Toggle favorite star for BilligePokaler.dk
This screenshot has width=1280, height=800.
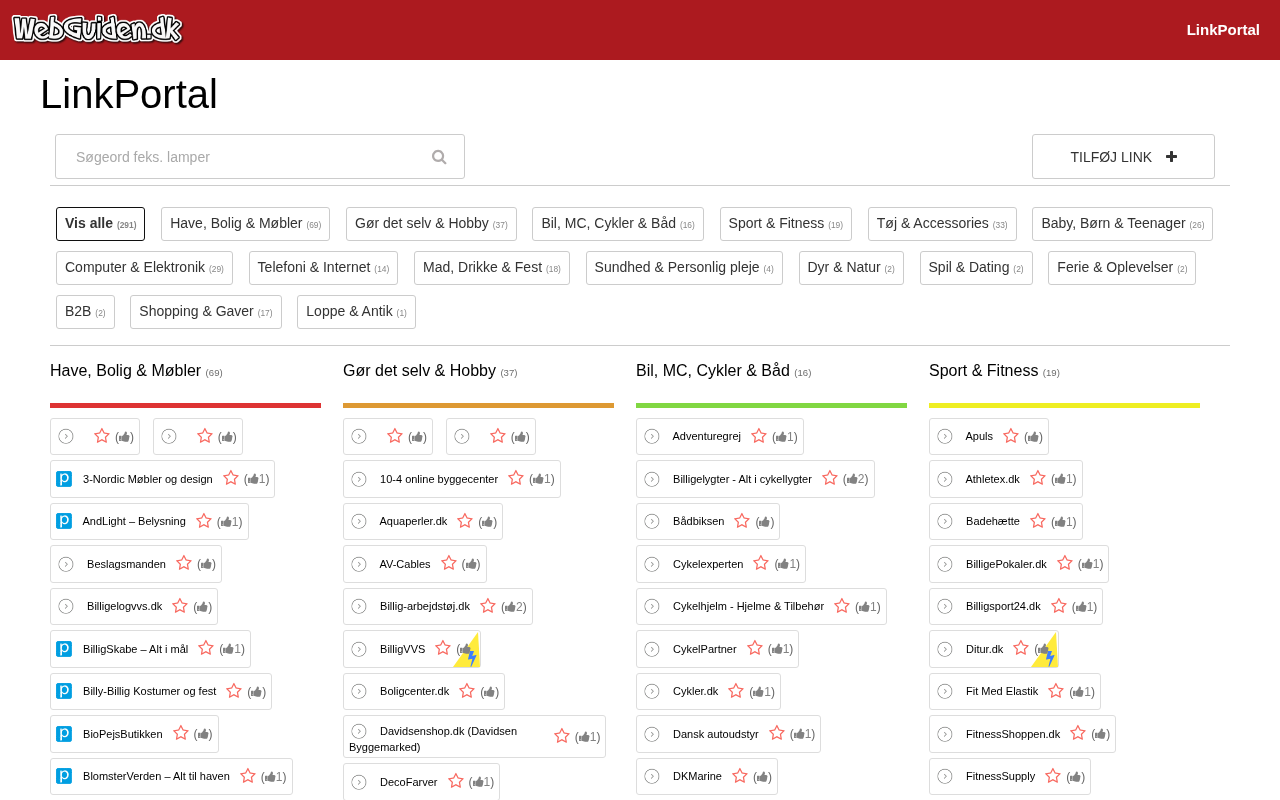tap(1065, 563)
